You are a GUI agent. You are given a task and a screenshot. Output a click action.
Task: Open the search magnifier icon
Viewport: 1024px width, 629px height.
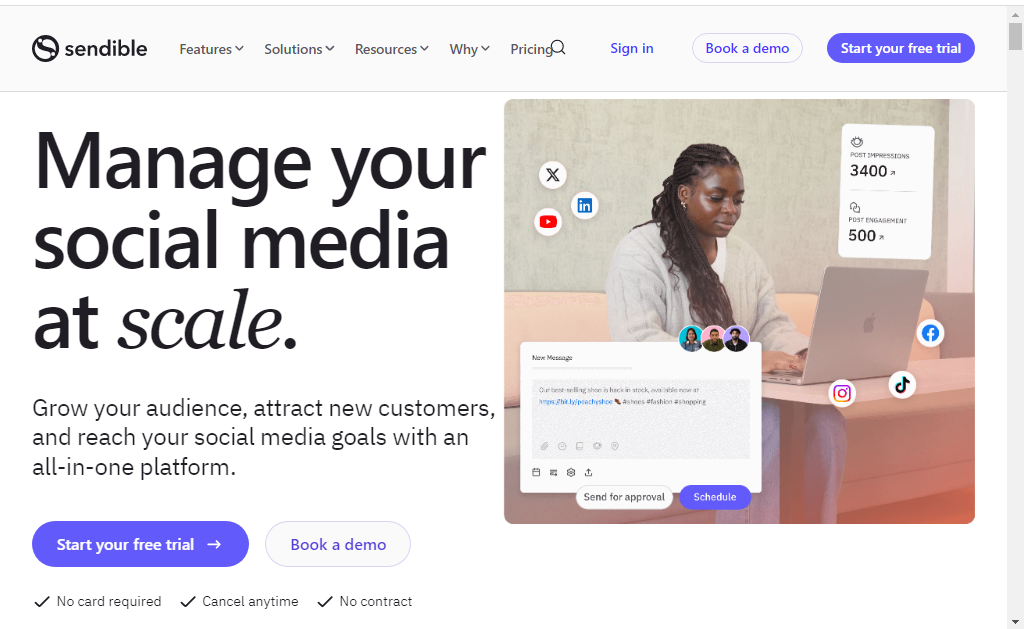pyautogui.click(x=558, y=48)
